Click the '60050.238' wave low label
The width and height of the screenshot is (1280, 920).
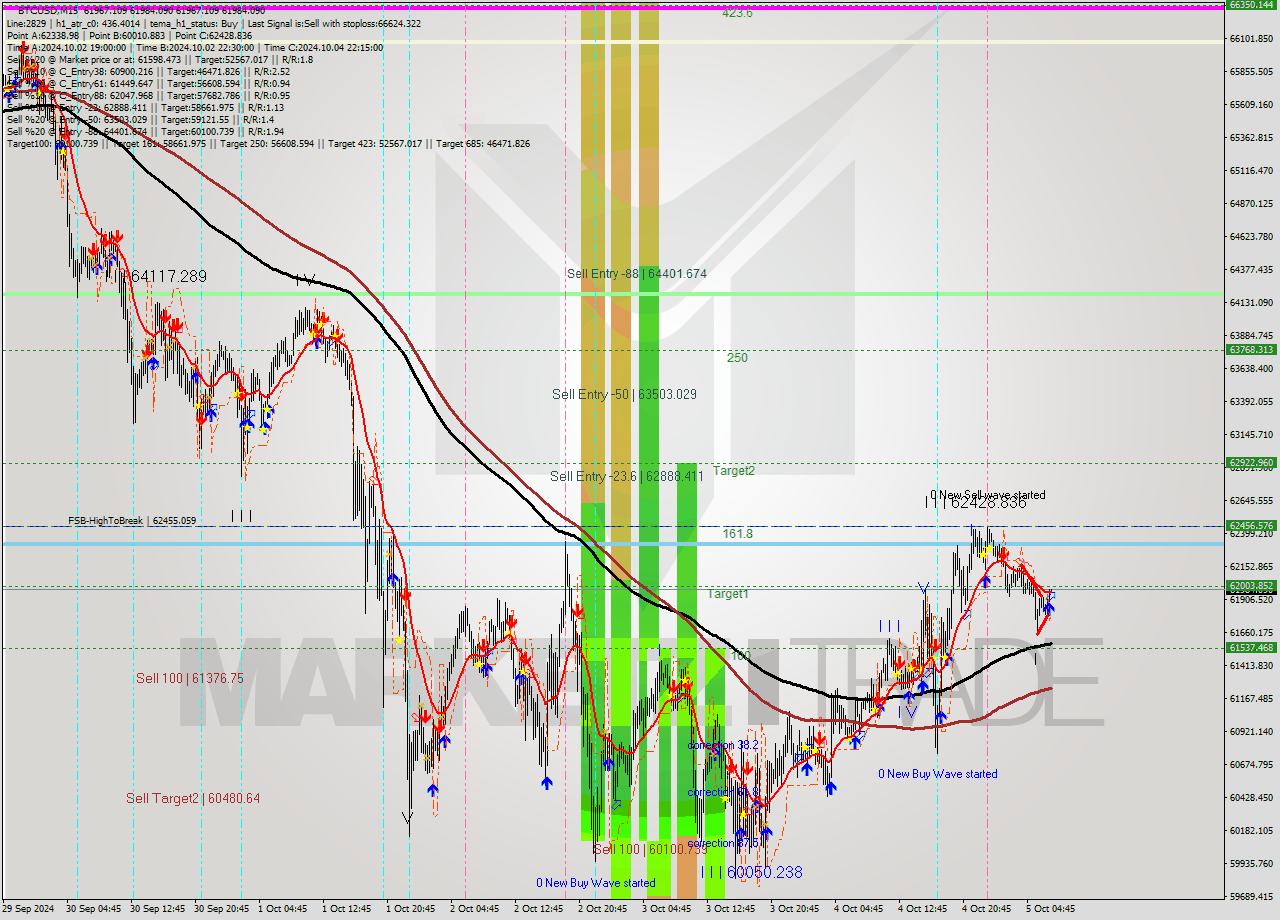coord(764,872)
